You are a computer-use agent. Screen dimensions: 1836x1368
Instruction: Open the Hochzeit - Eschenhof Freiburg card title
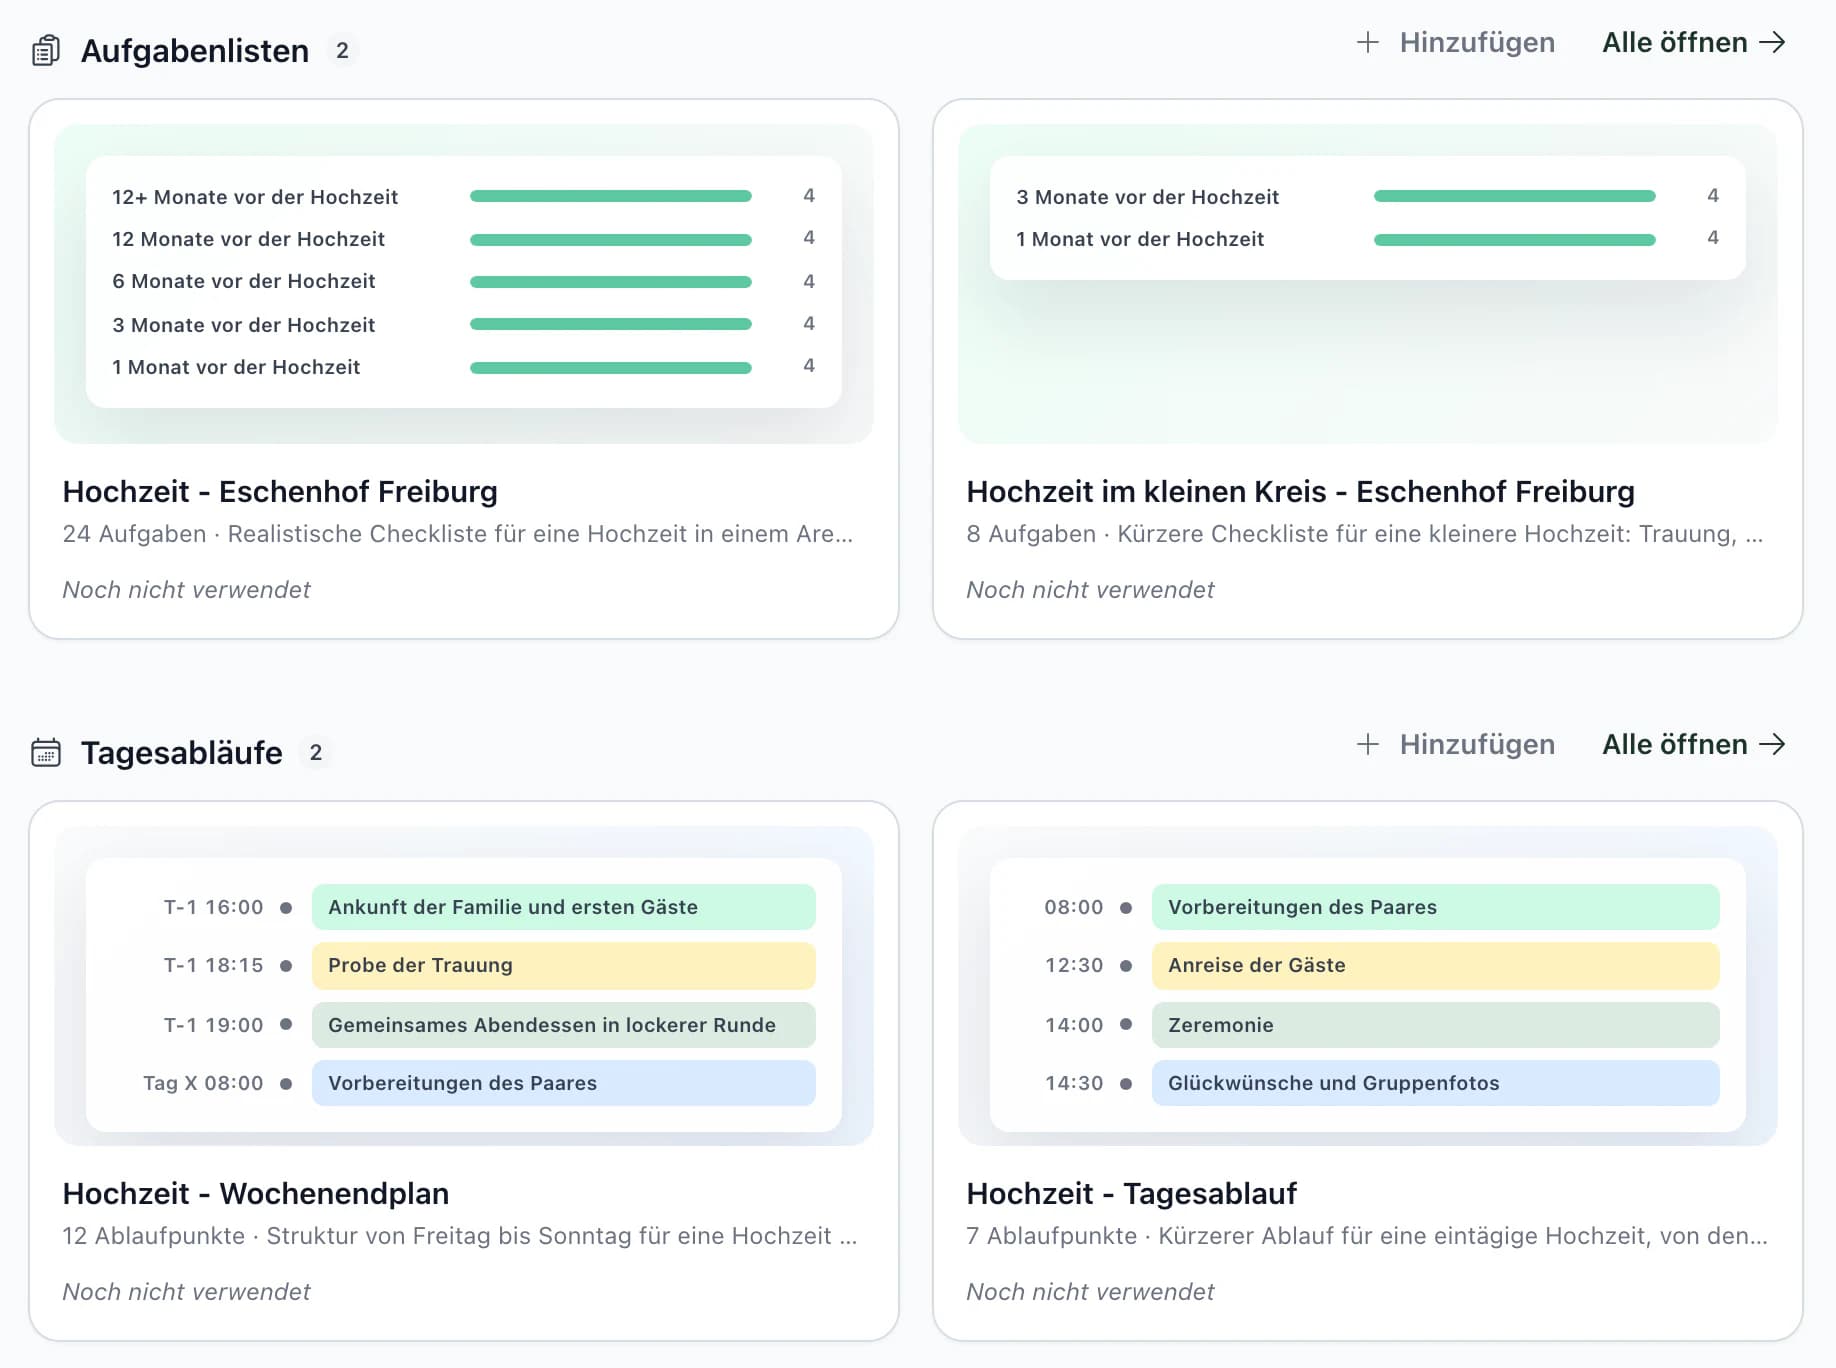pyautogui.click(x=280, y=491)
